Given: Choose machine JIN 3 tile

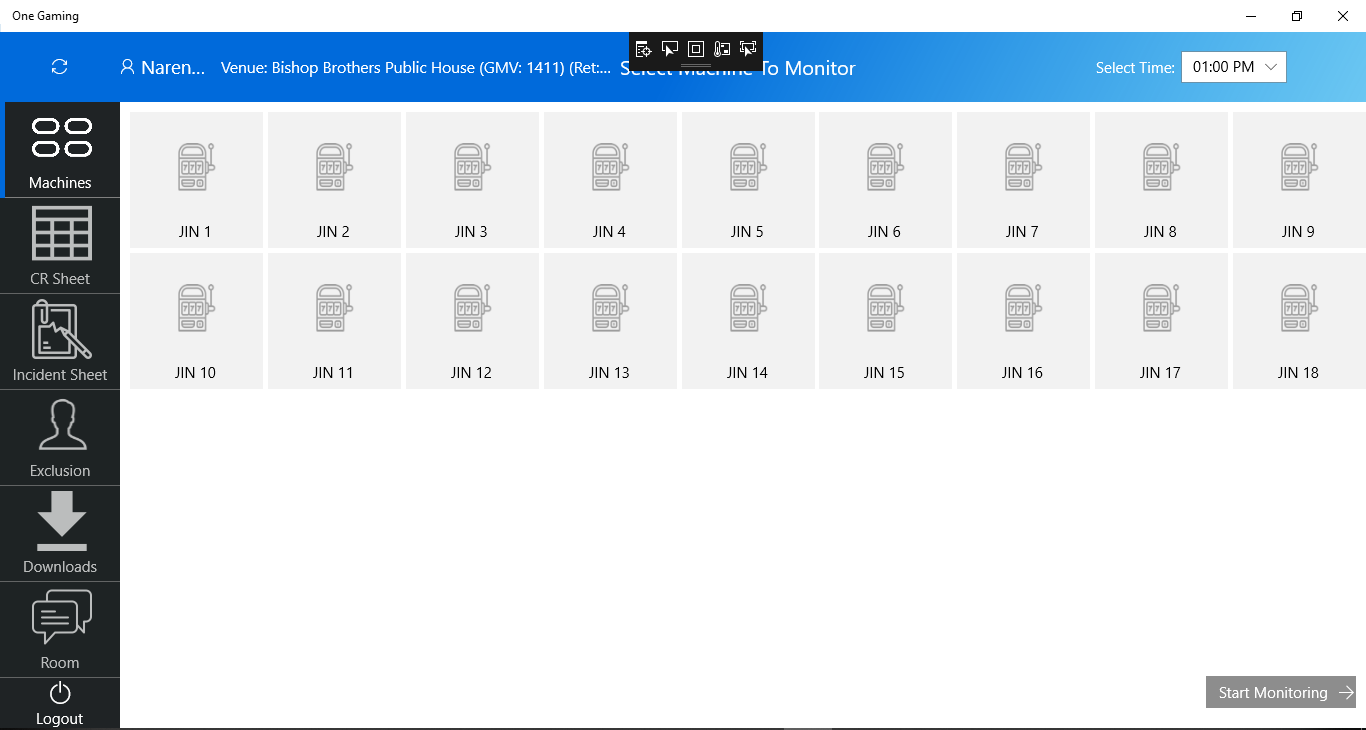Looking at the screenshot, I should (472, 179).
